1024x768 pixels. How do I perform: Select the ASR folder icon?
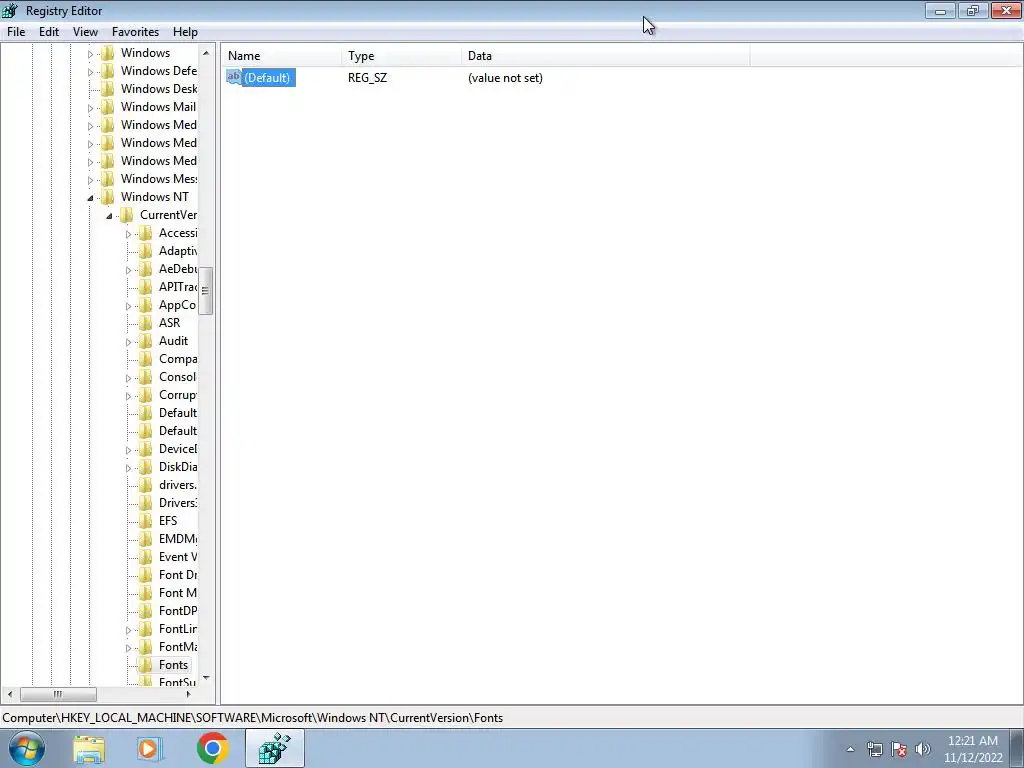click(x=146, y=323)
